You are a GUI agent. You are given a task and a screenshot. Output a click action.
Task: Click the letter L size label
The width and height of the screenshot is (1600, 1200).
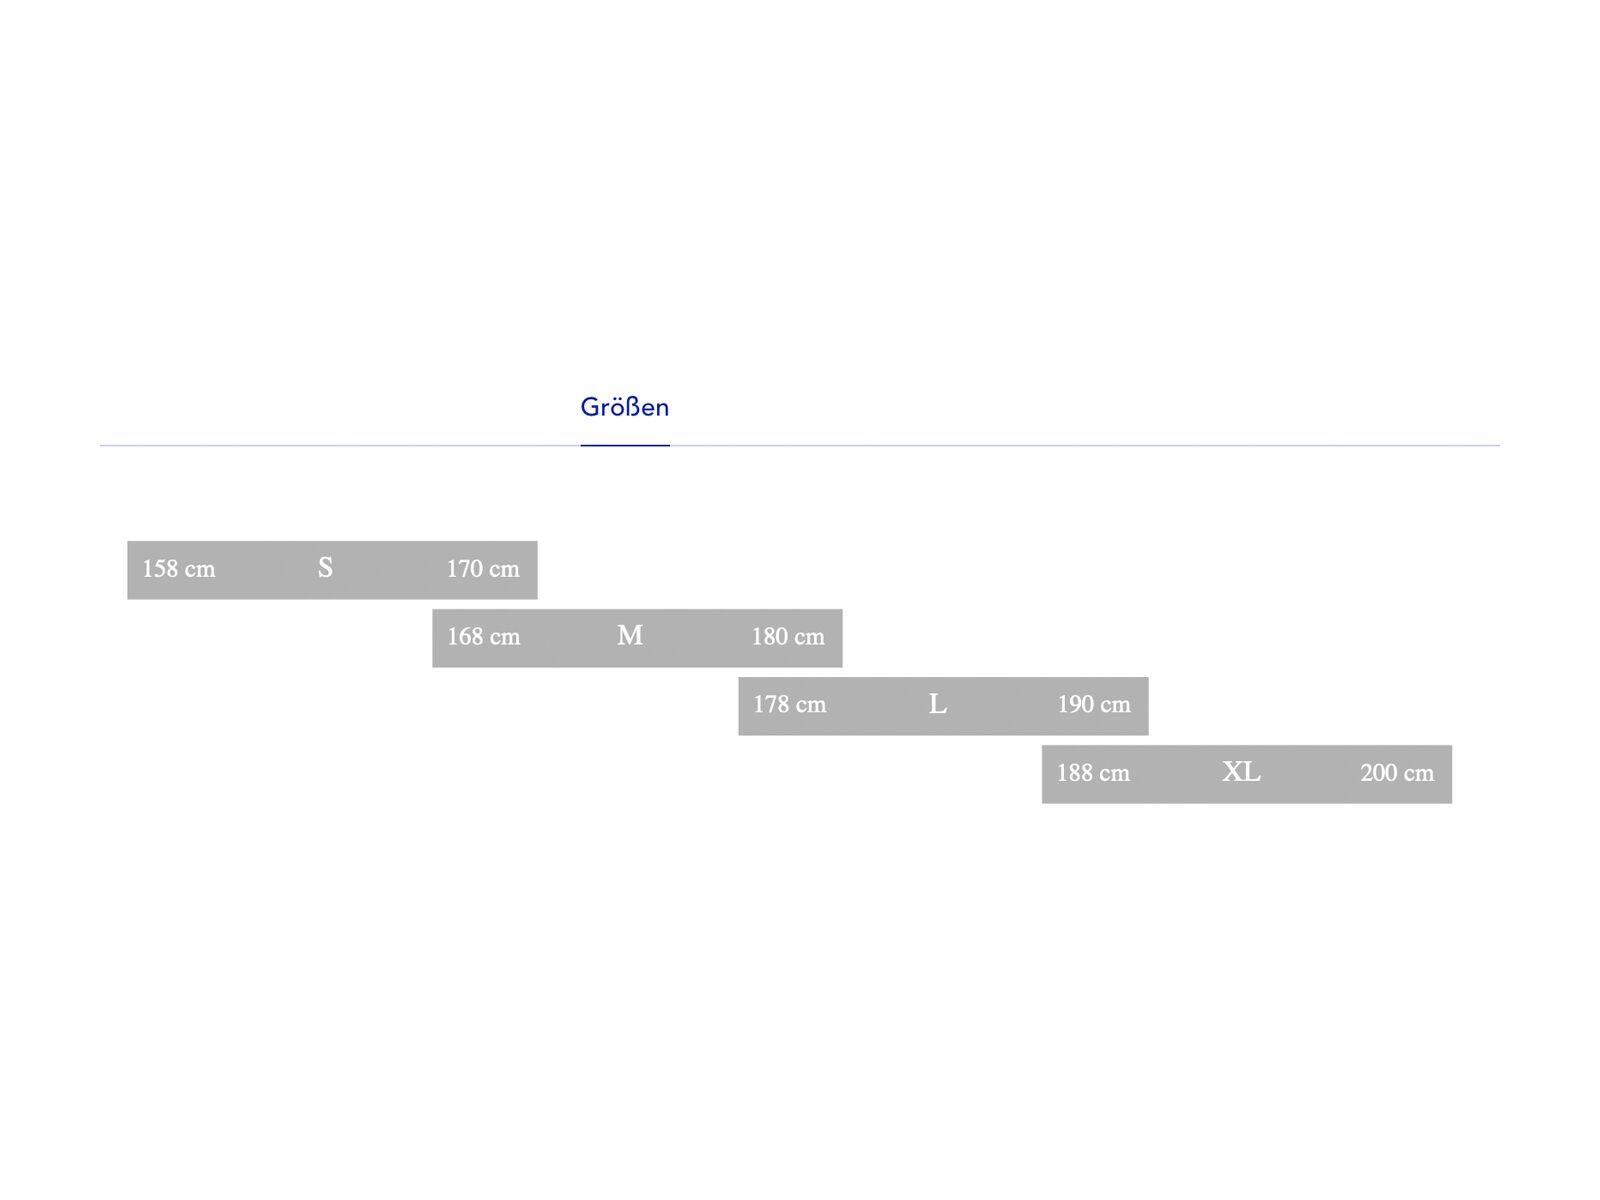937,705
